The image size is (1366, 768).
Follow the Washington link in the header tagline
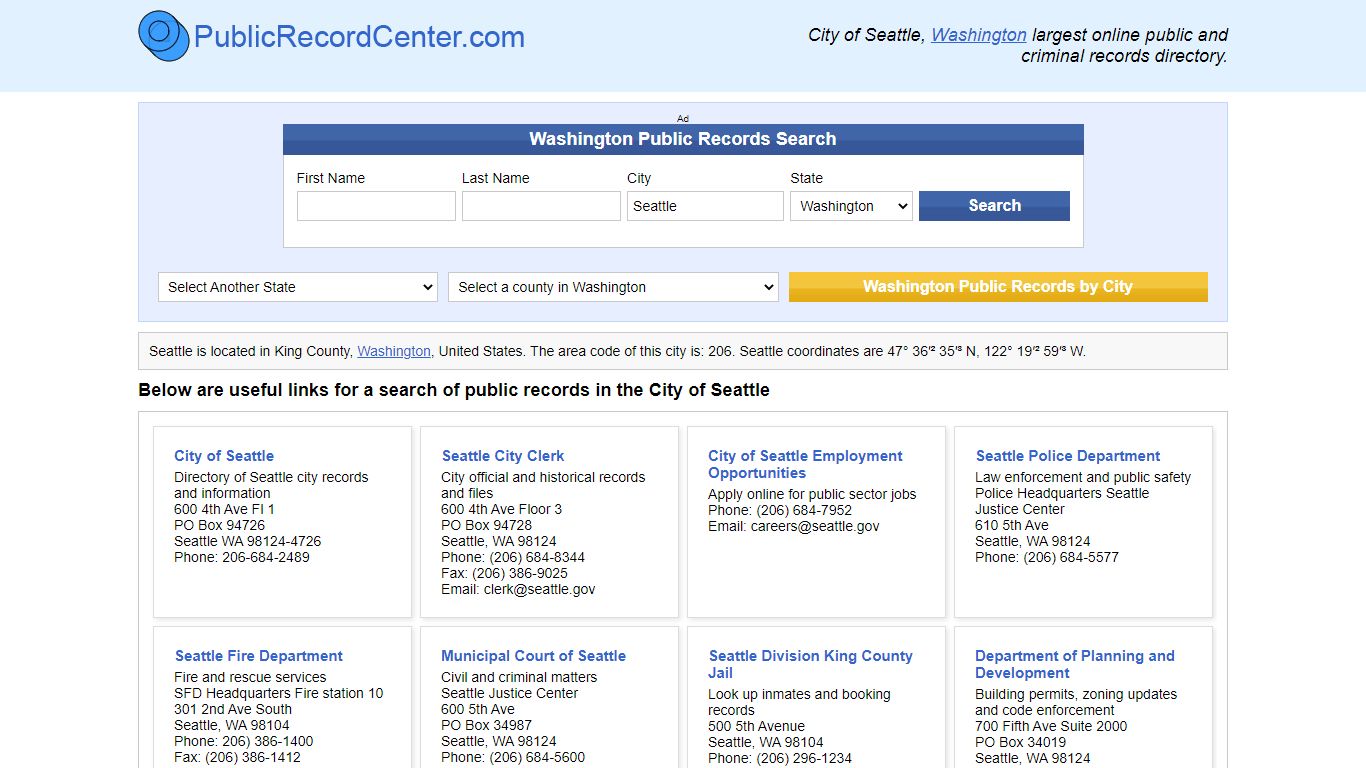tap(979, 35)
